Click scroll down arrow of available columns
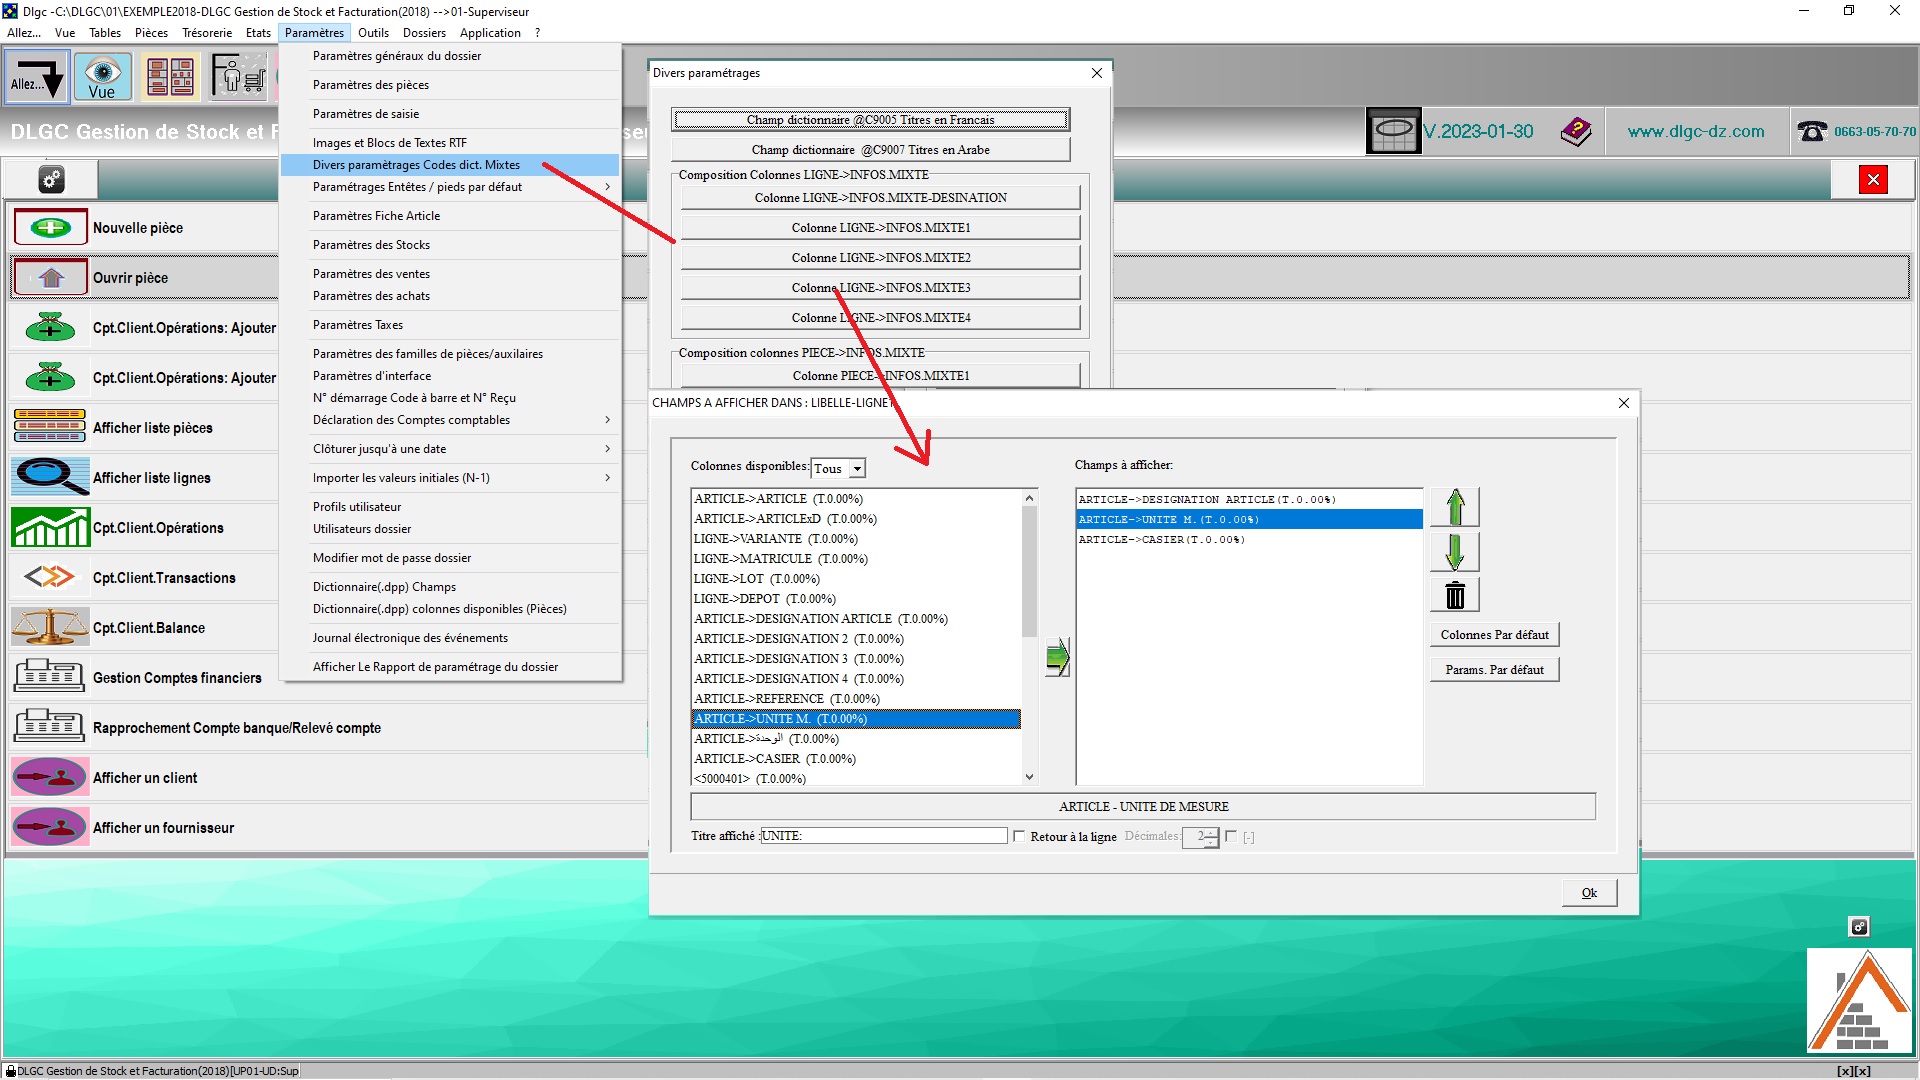 [1029, 777]
